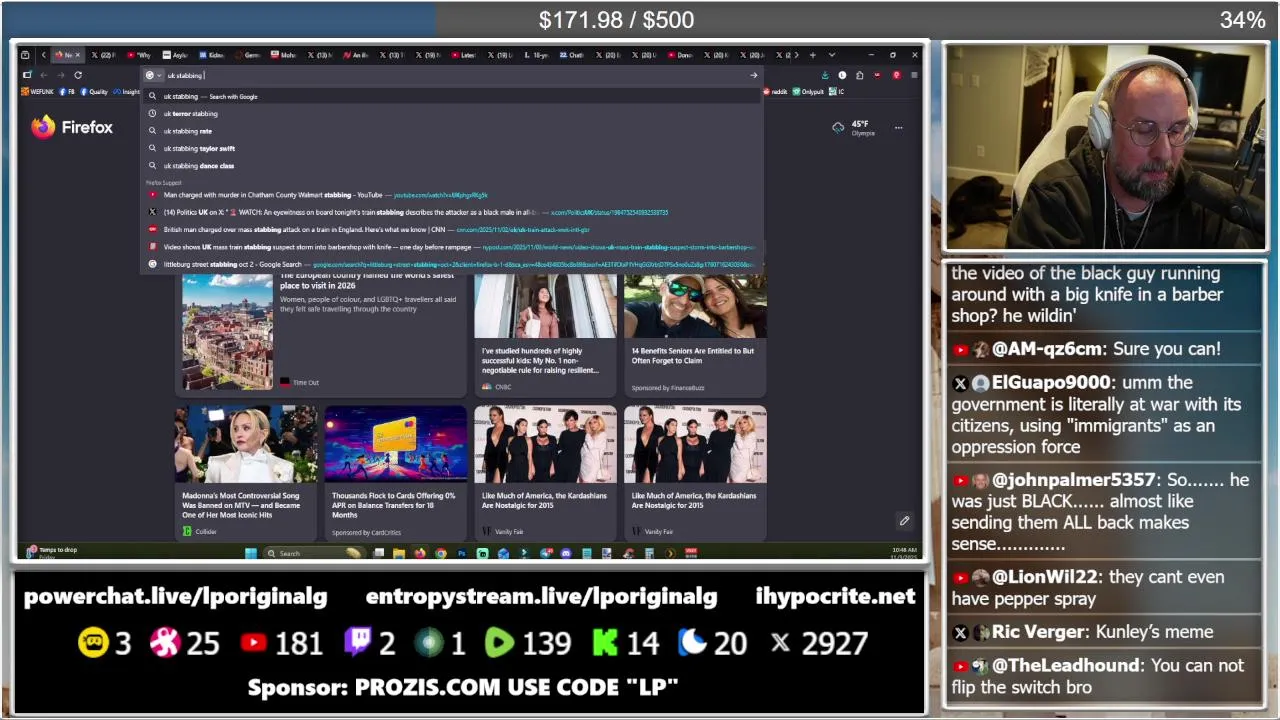Open CNN British man charged suggestion

453,229
